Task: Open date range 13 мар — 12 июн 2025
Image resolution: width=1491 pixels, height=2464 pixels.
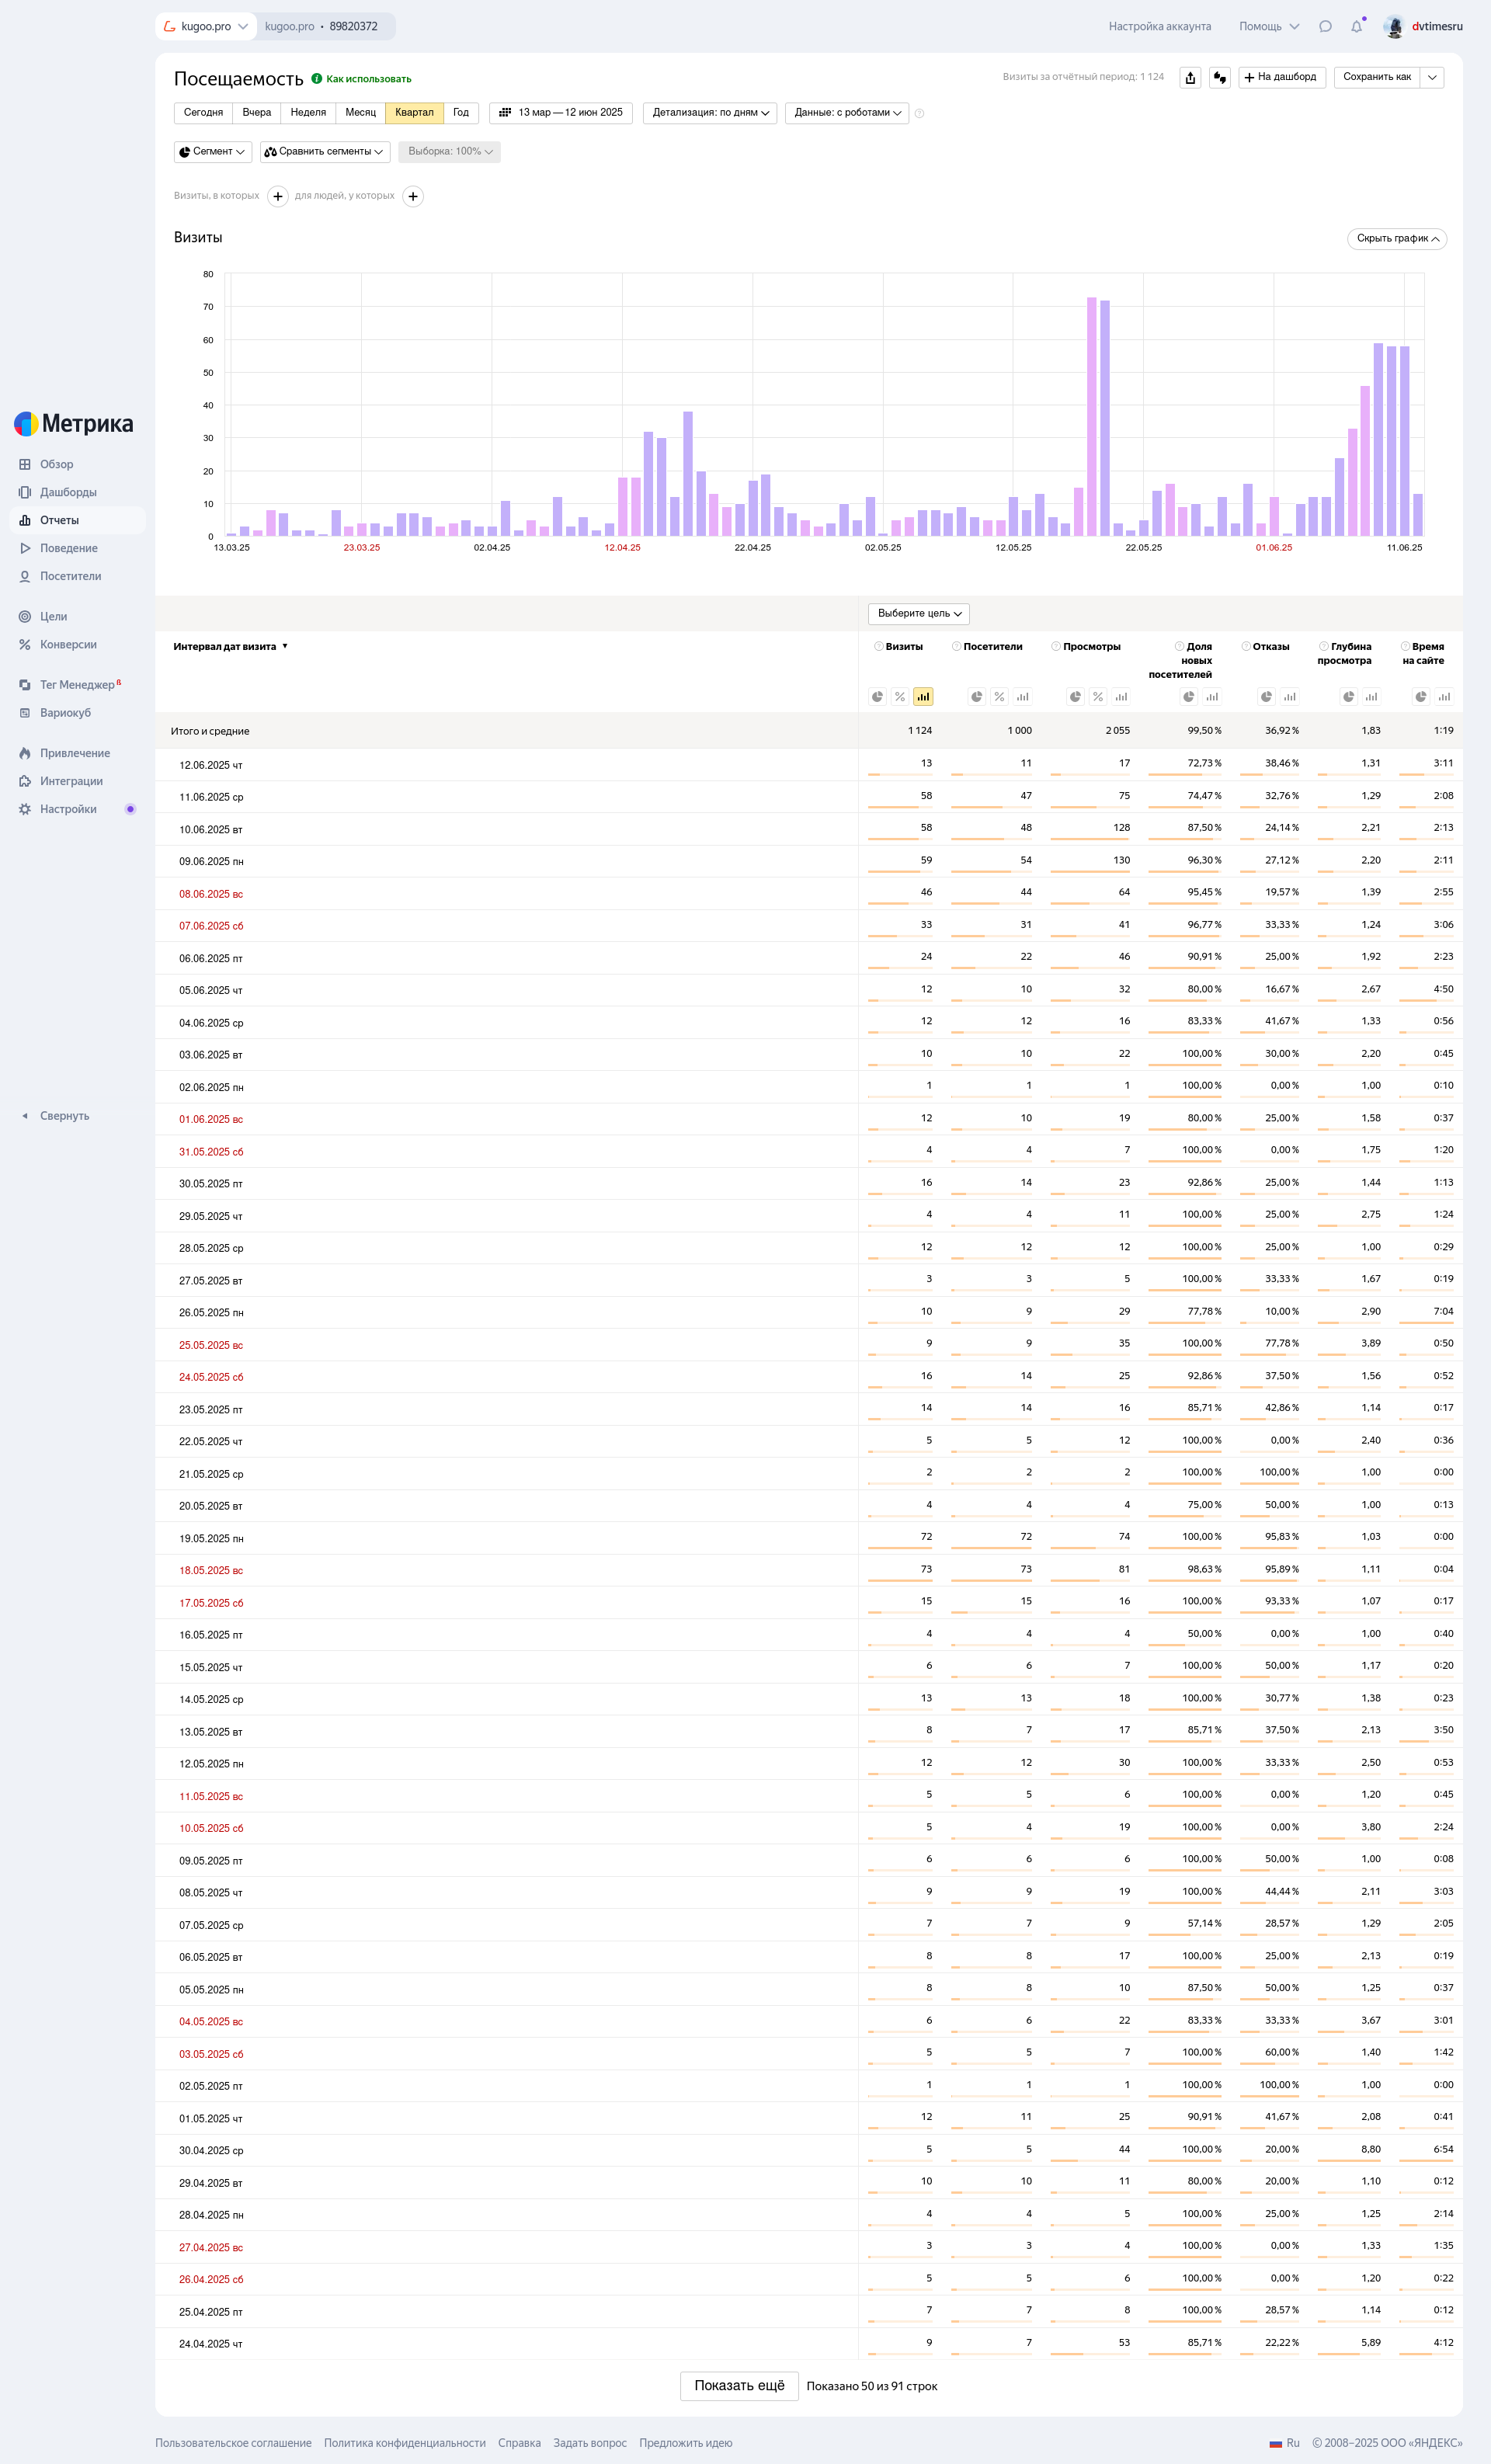Action: click(561, 113)
